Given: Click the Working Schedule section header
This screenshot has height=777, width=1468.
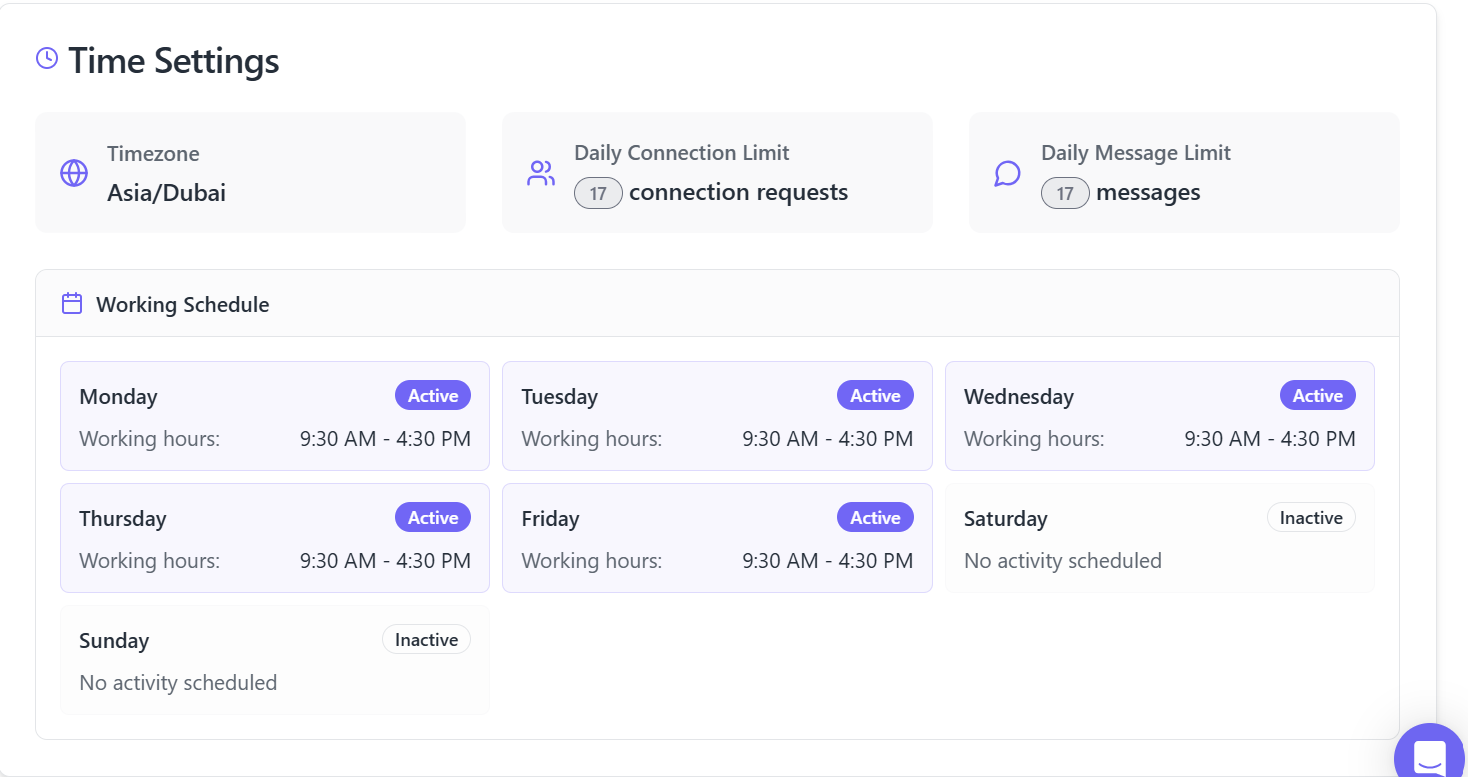Looking at the screenshot, I should [182, 305].
